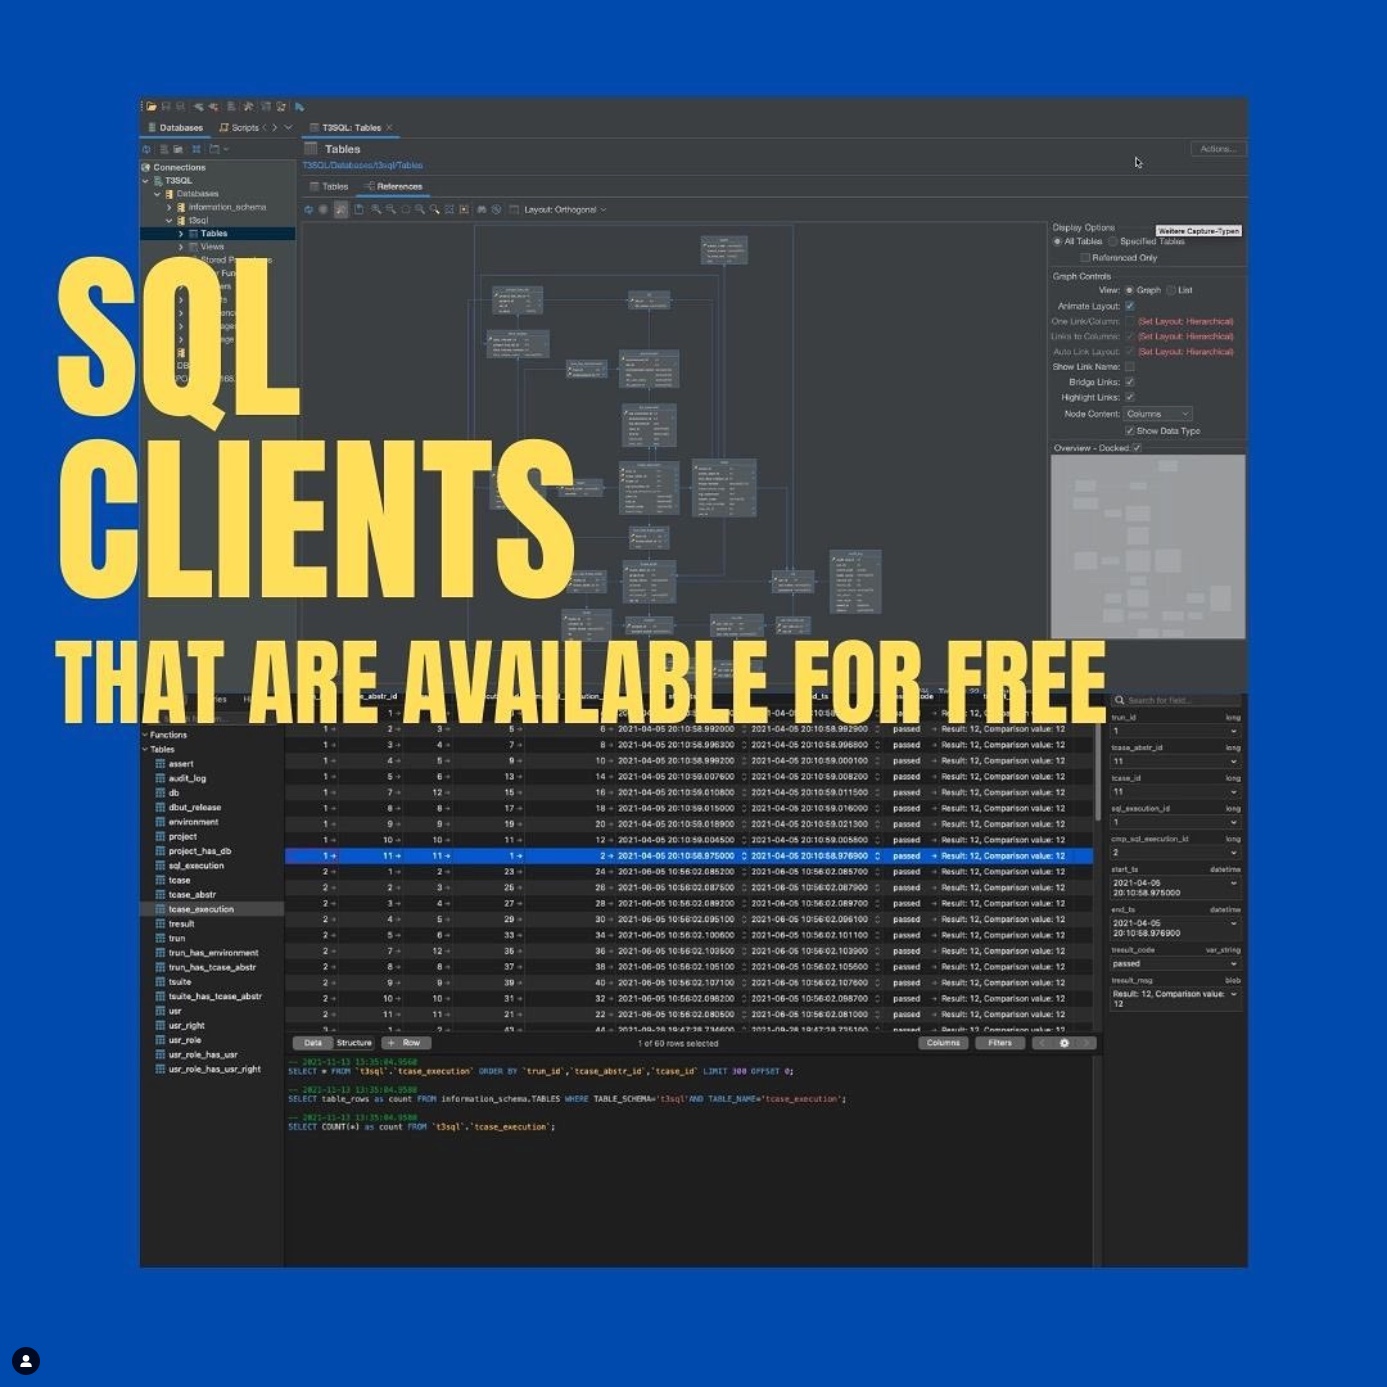The image size is (1387, 1387).
Task: Uncheck the Animate Layout checkbox
Action: coord(1129,306)
